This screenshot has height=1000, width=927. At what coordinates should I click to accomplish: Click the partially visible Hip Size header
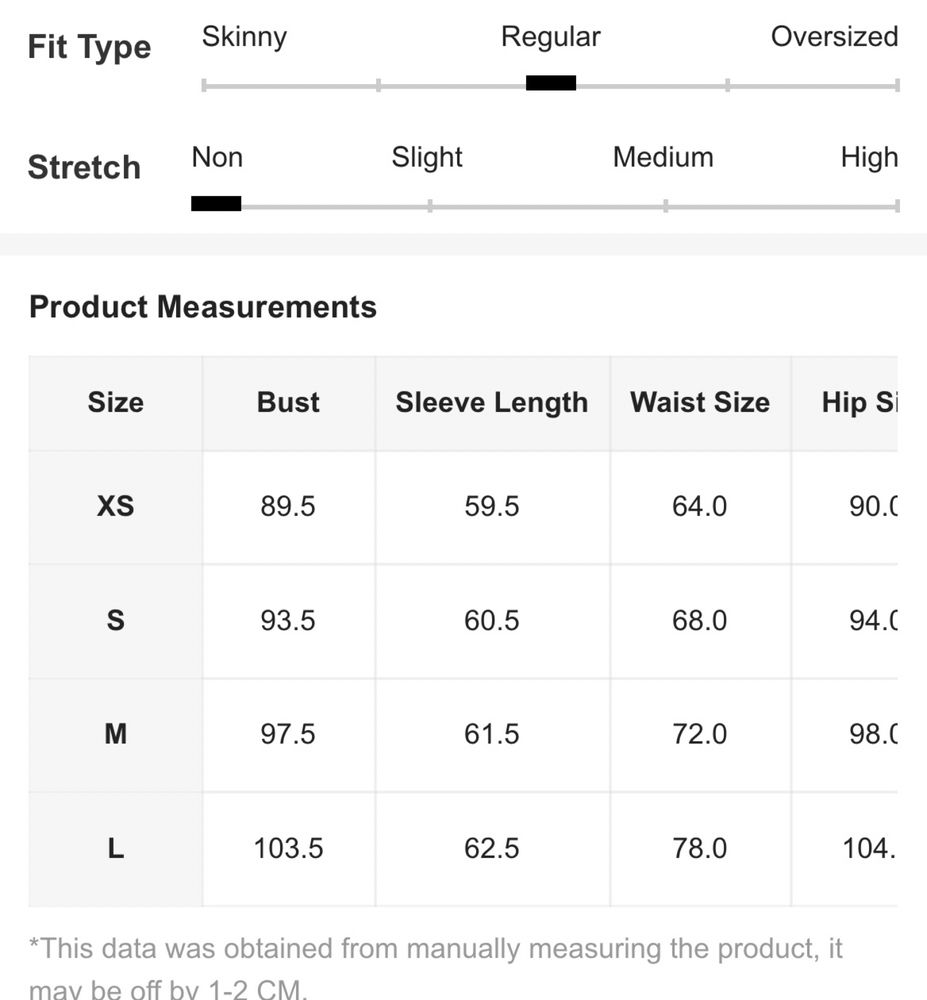click(859, 403)
